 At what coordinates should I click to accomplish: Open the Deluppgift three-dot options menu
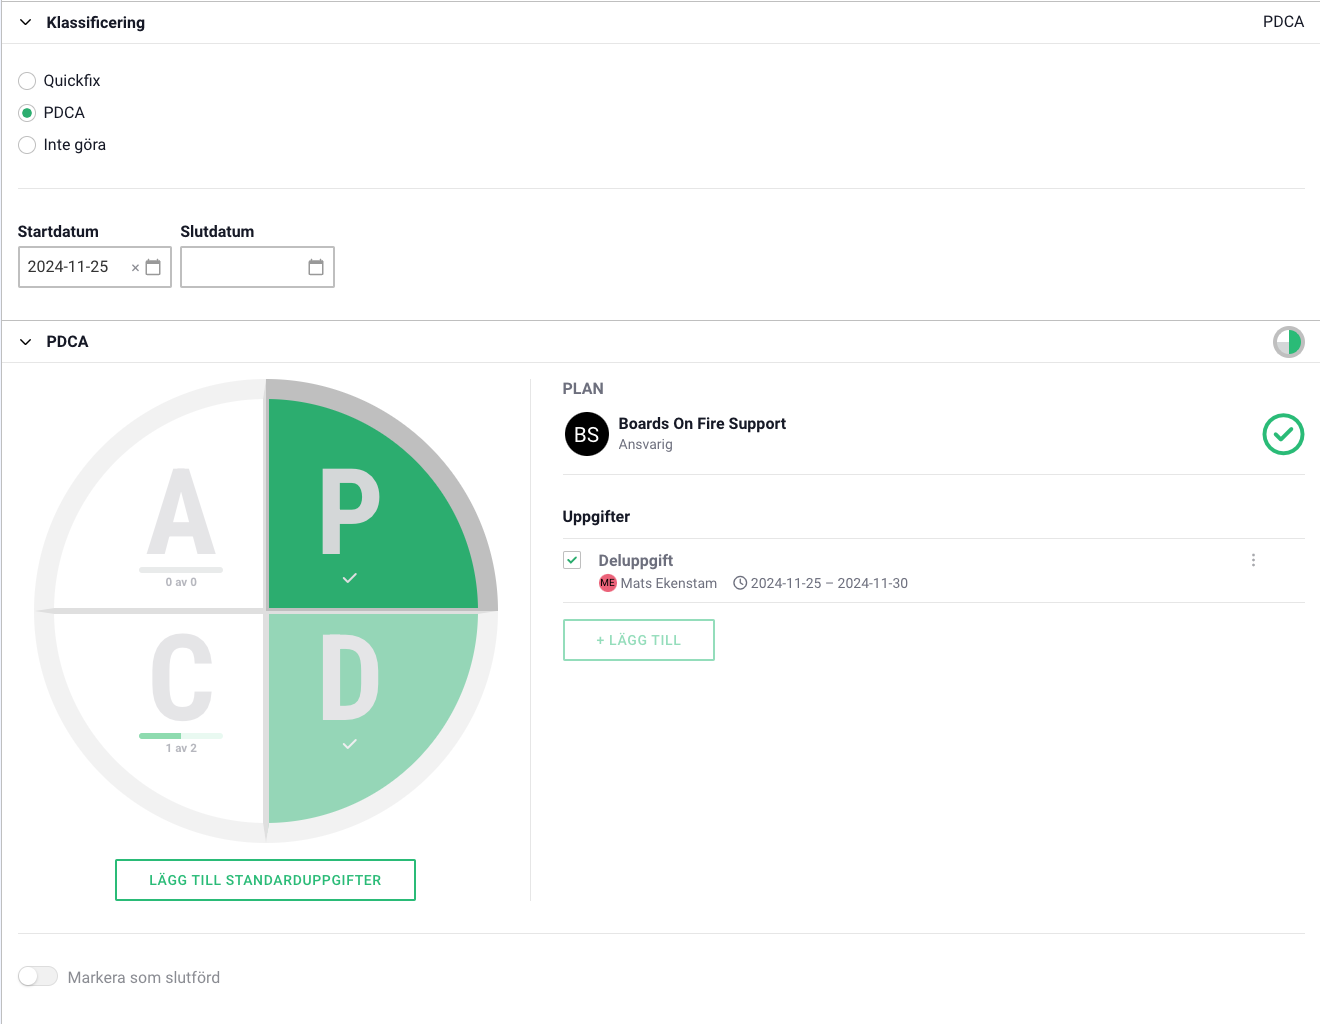point(1253,560)
